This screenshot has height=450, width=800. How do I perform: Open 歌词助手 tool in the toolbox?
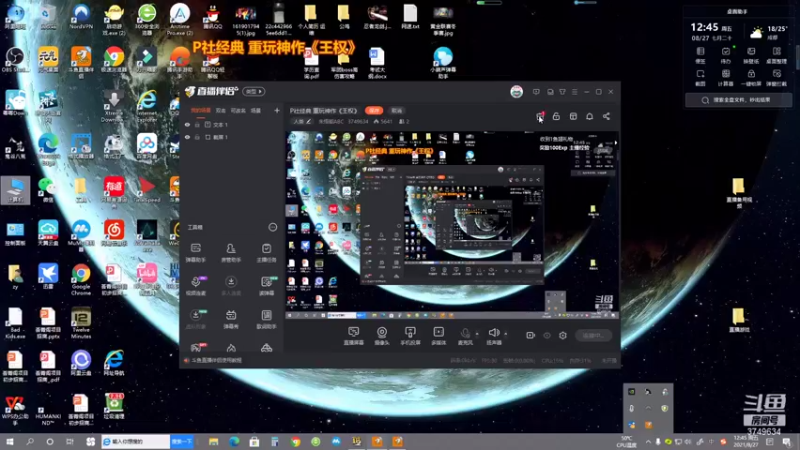click(x=266, y=319)
